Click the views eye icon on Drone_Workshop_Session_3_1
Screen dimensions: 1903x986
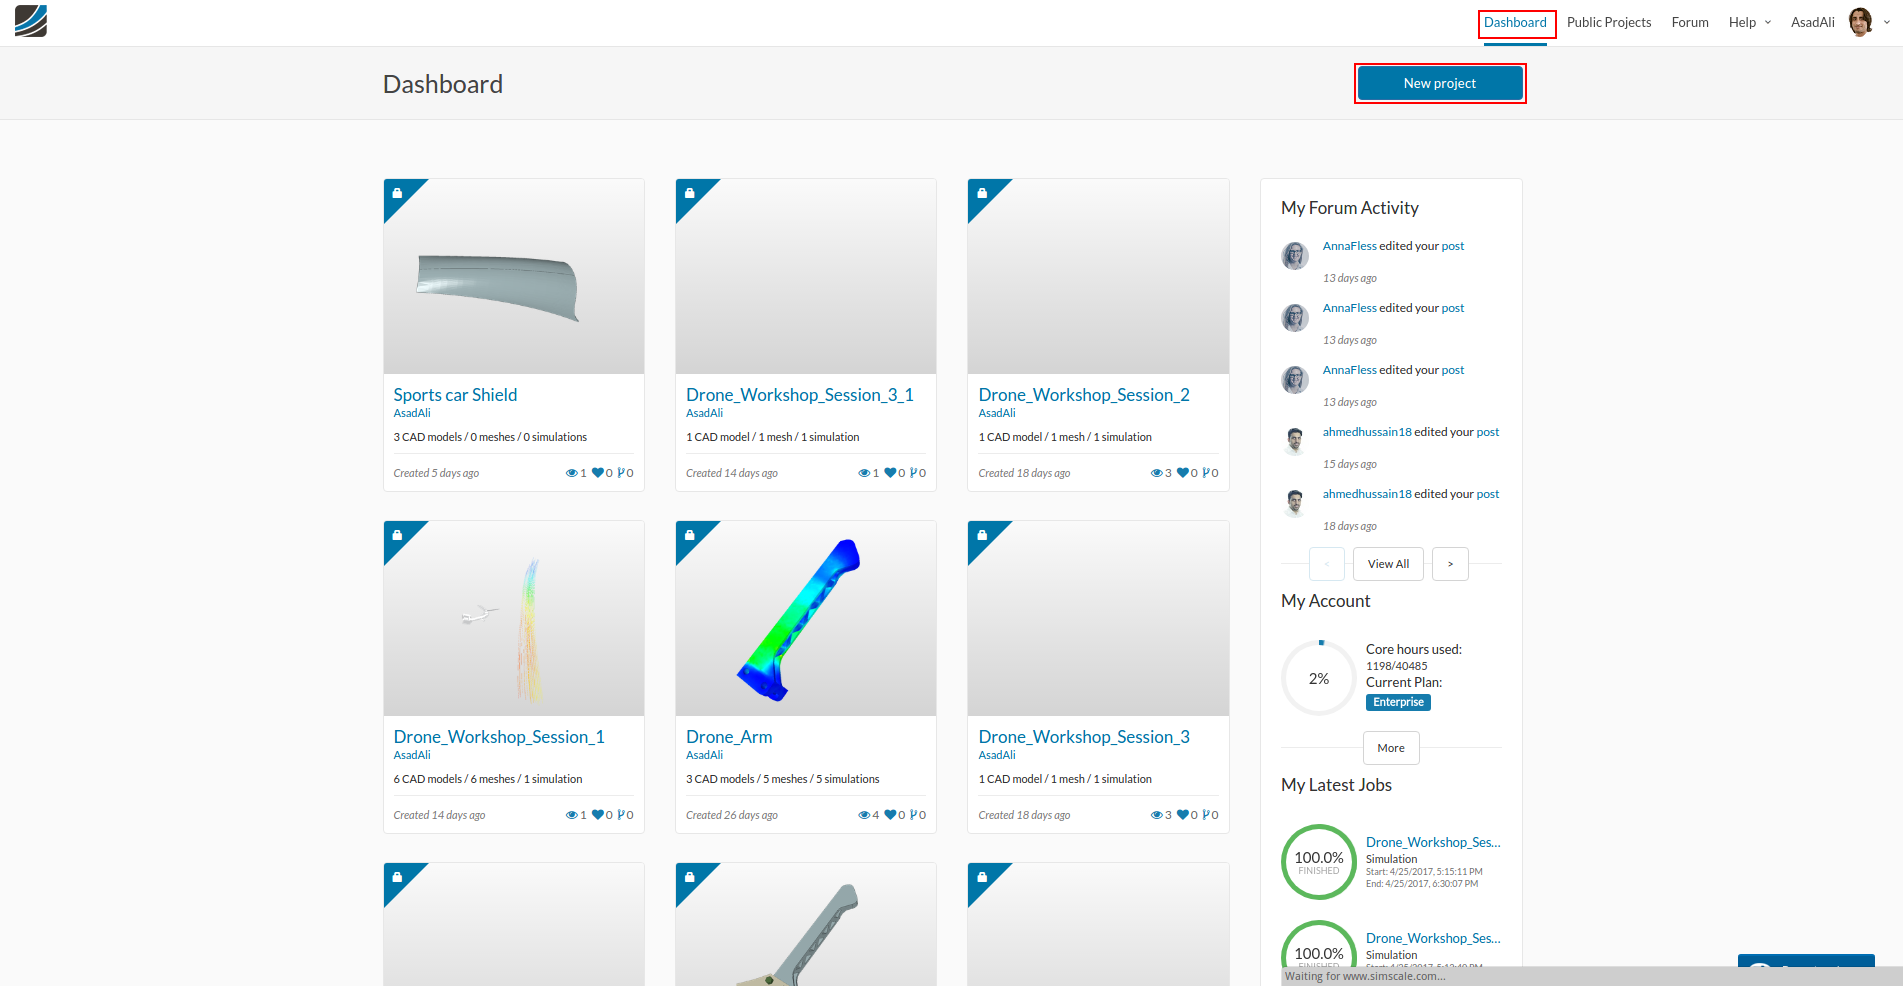coord(864,473)
